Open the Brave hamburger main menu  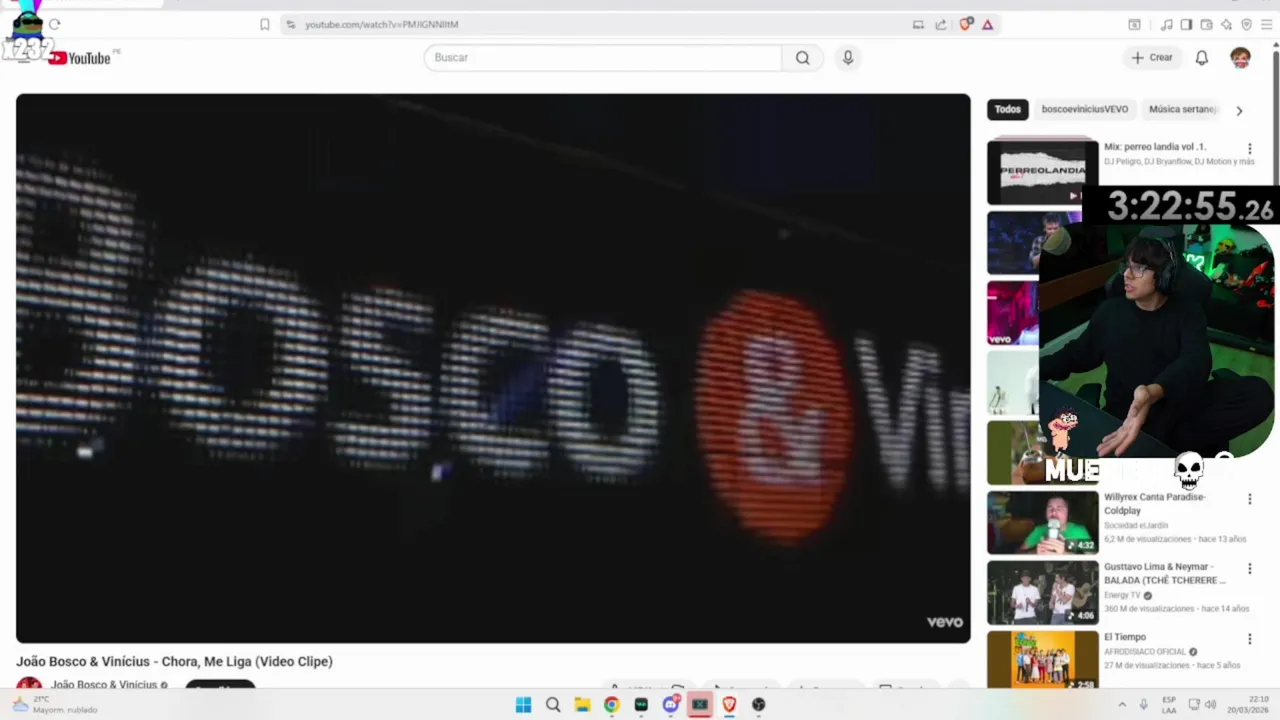[1266, 24]
